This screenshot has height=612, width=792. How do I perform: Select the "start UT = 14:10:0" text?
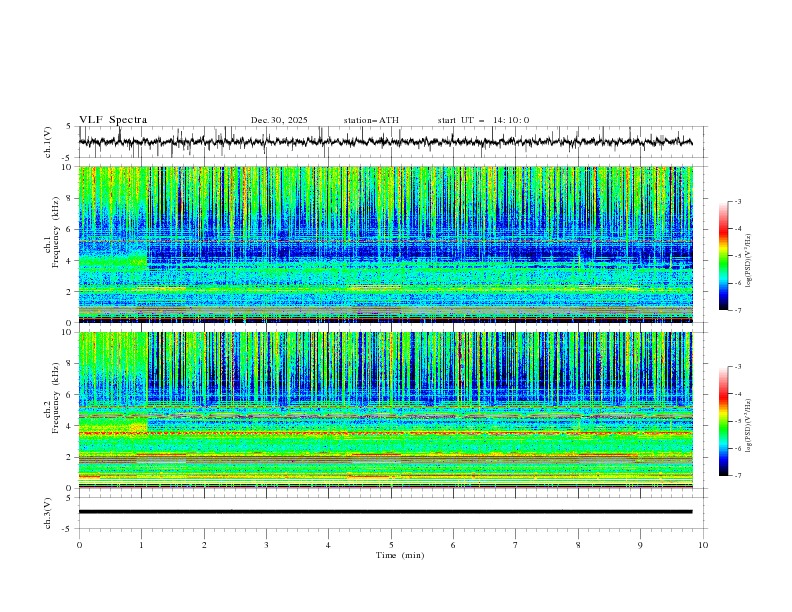(x=483, y=120)
